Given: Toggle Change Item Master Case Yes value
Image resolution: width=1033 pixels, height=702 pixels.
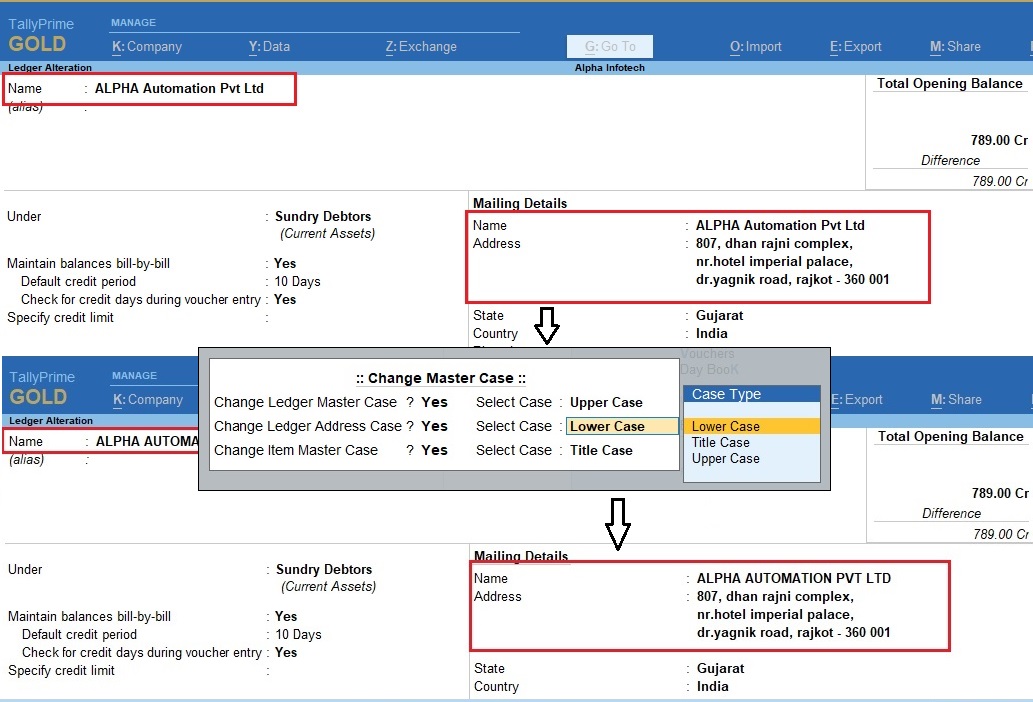Looking at the screenshot, I should click(434, 450).
